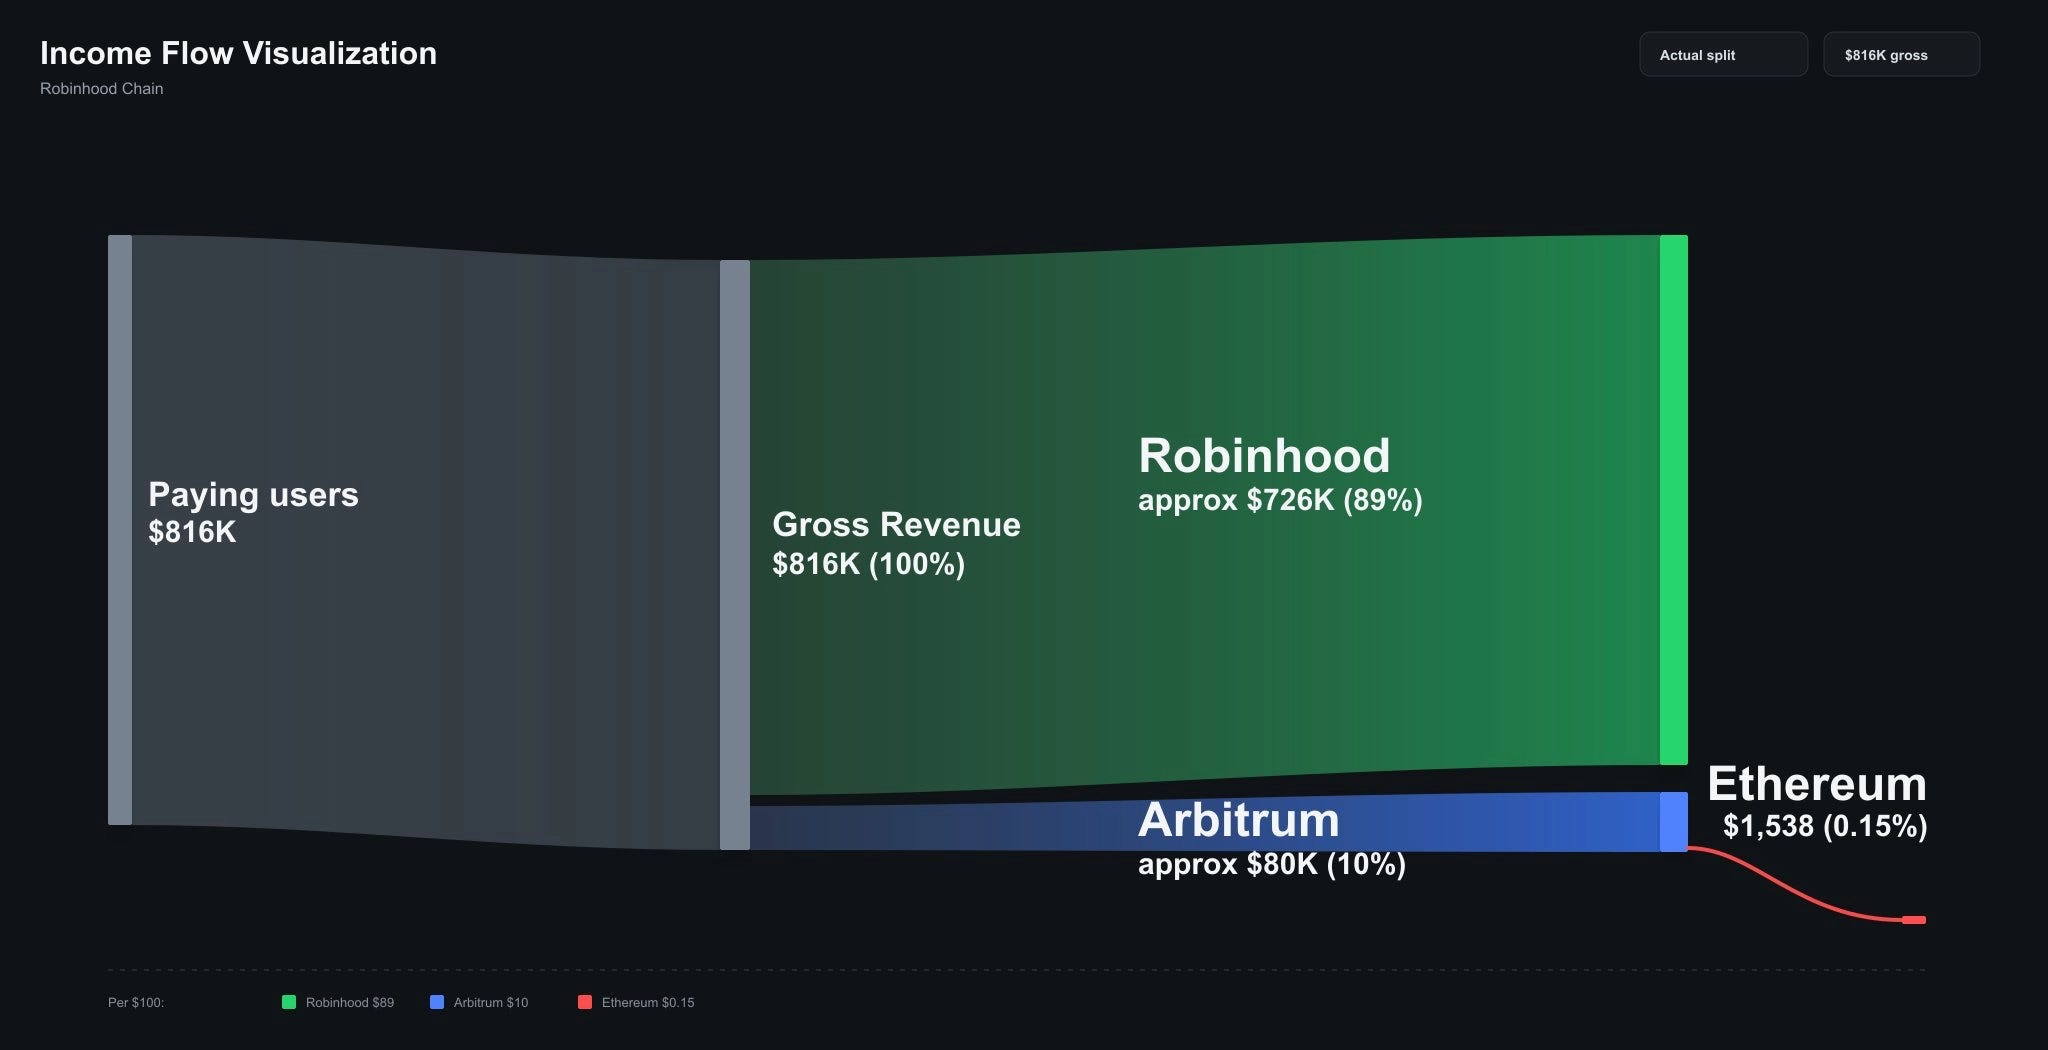
Task: Click the "Ethereum $0.15" legend text
Action: [648, 1002]
